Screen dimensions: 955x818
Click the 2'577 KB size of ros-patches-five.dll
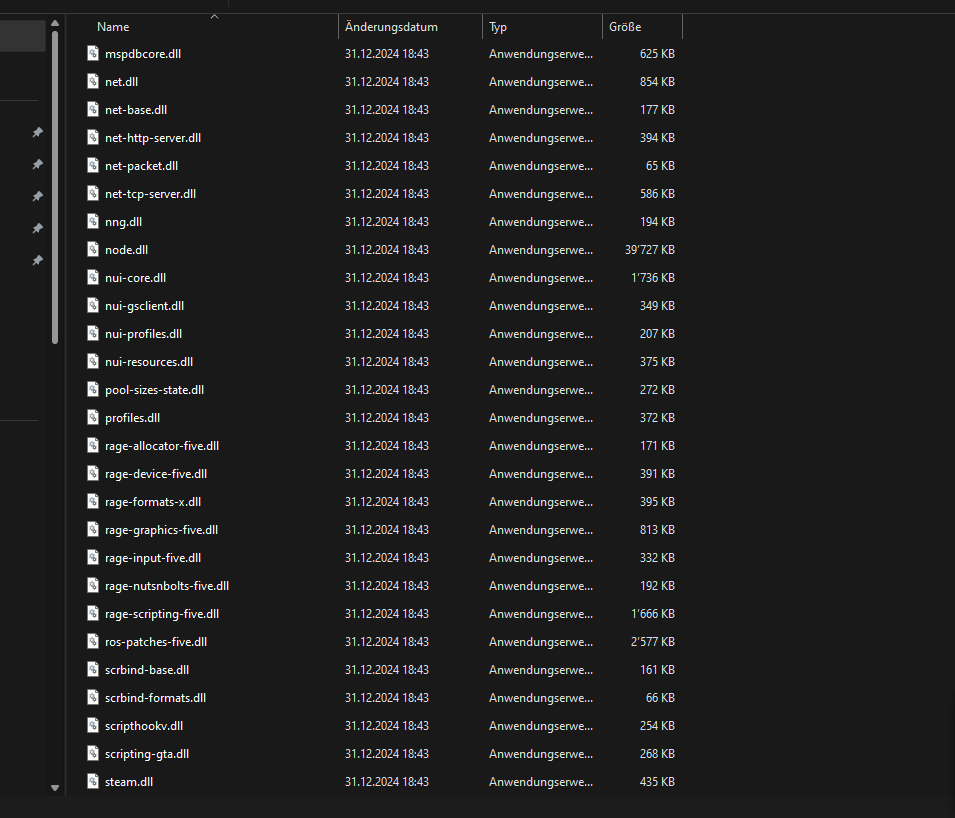(653, 642)
